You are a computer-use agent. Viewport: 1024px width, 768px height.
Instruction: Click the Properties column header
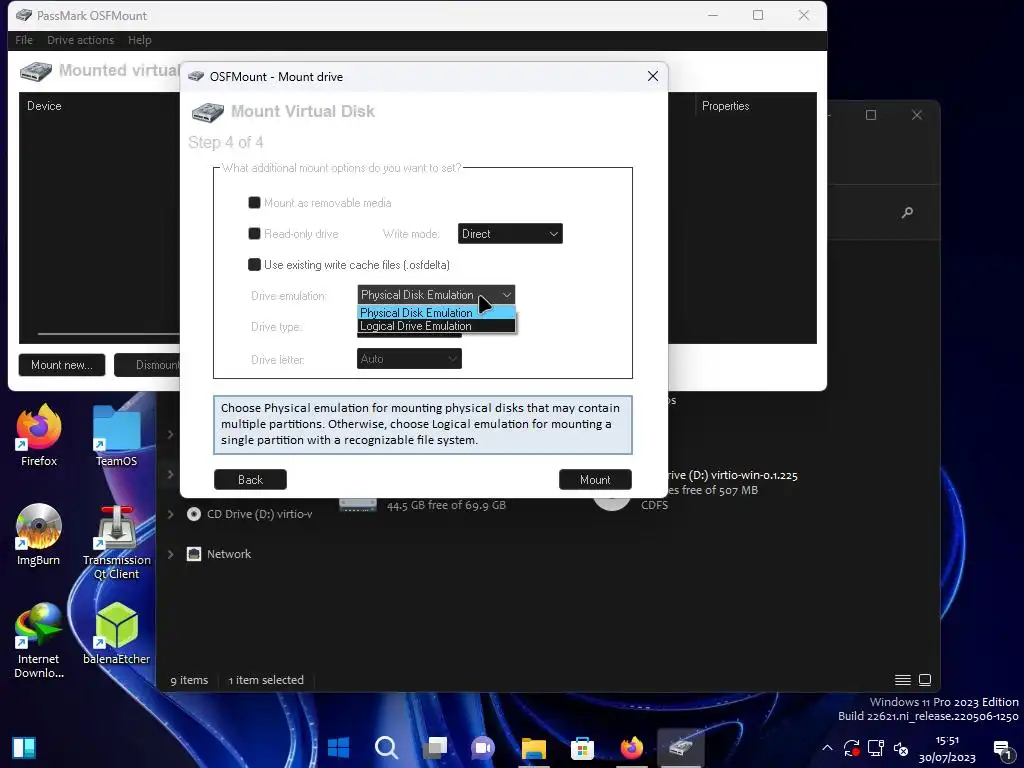[x=726, y=106]
